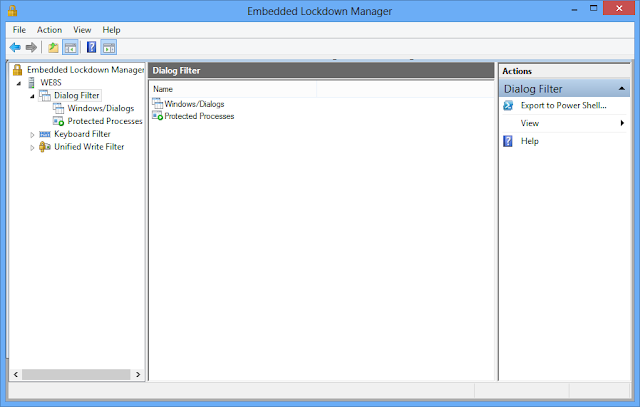Click the Dialog Filter header in Actions pane
Screen dimensions: 640x407
tap(564, 89)
